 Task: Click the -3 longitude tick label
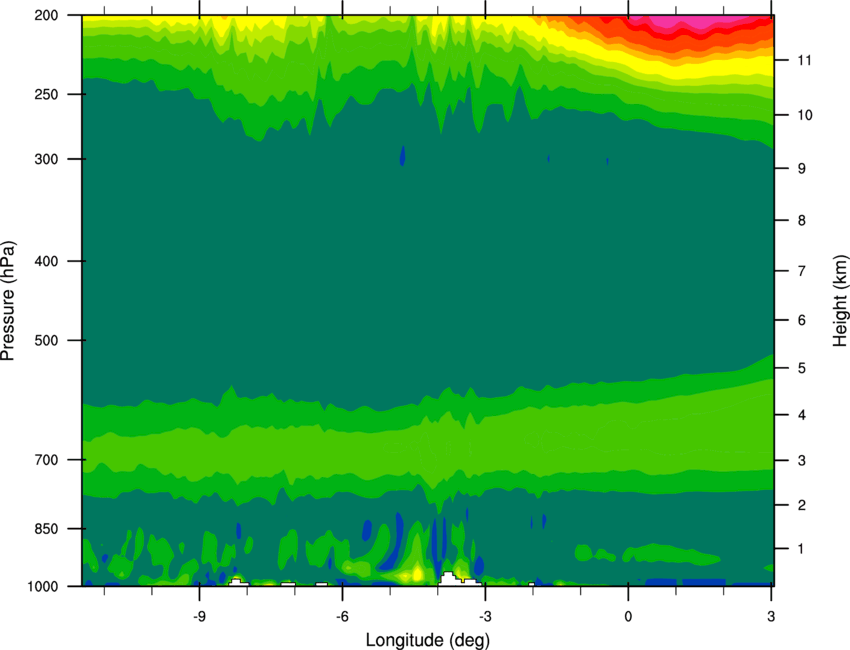[x=485, y=616]
